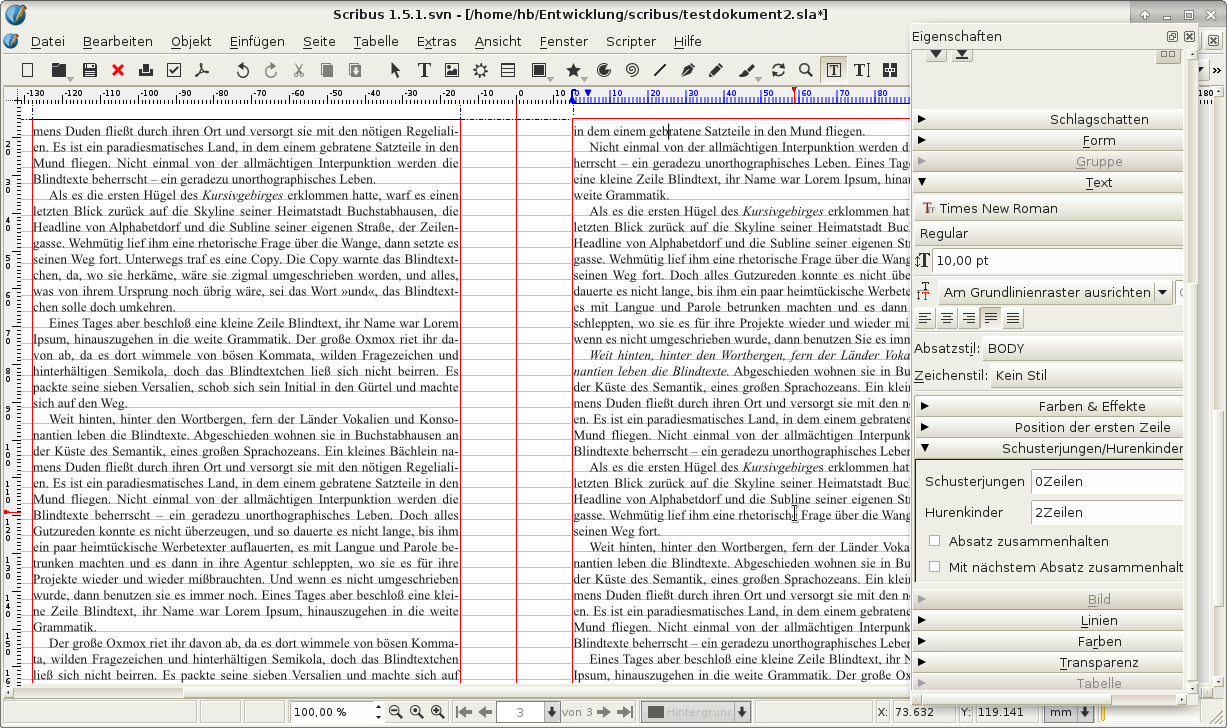This screenshot has width=1227, height=728.
Task: Open the 'Am Grundlinienraster ausrichten' dropdown
Action: click(1162, 293)
